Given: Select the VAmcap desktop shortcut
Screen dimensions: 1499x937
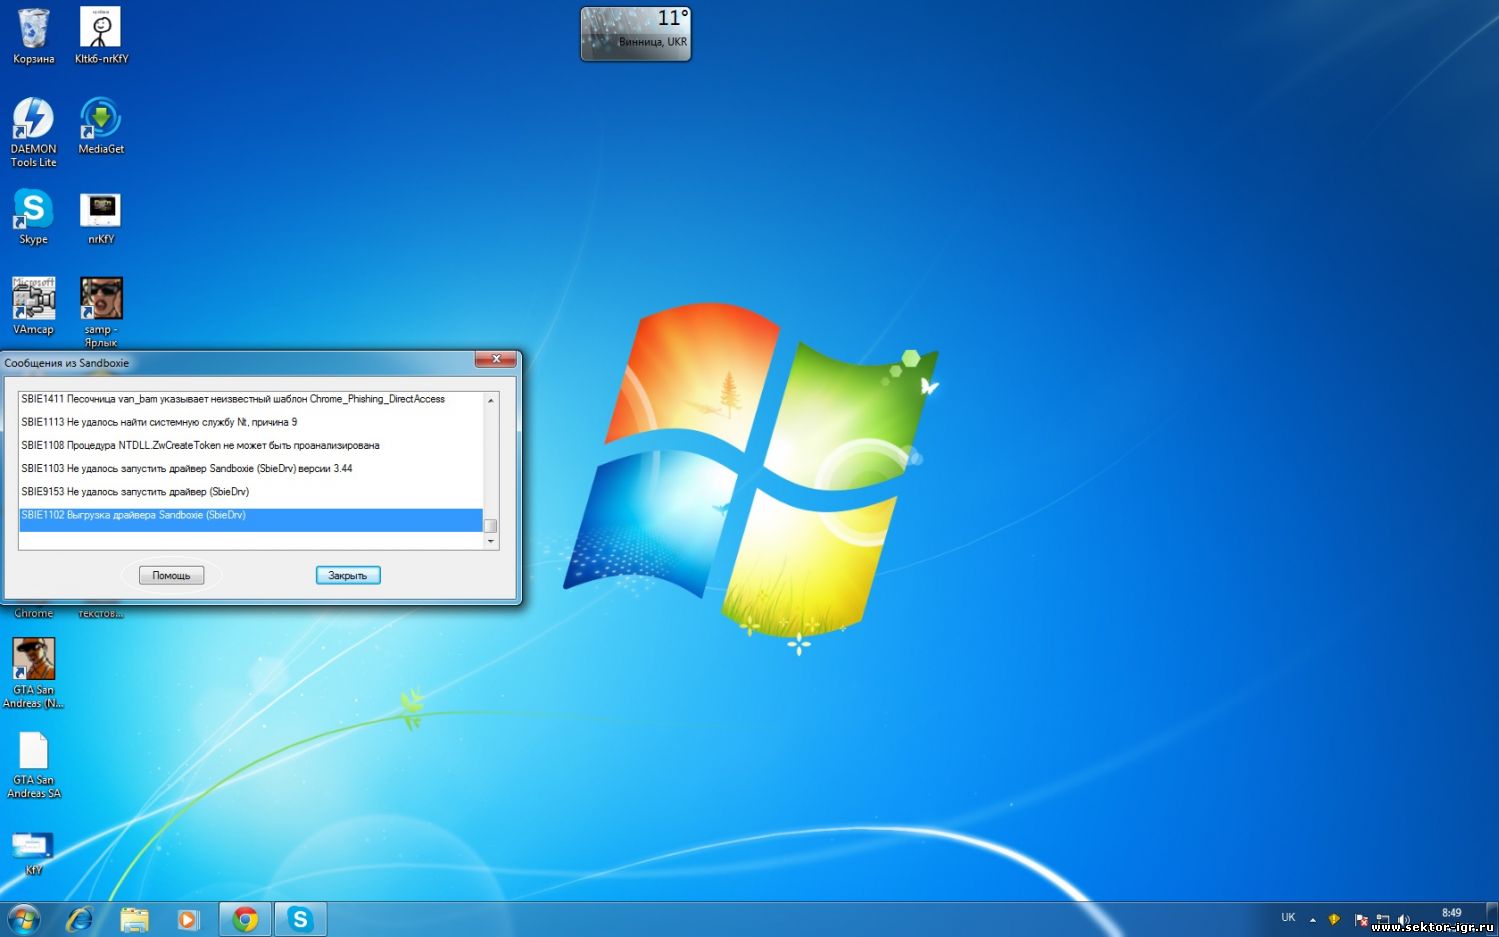Looking at the screenshot, I should (x=33, y=306).
